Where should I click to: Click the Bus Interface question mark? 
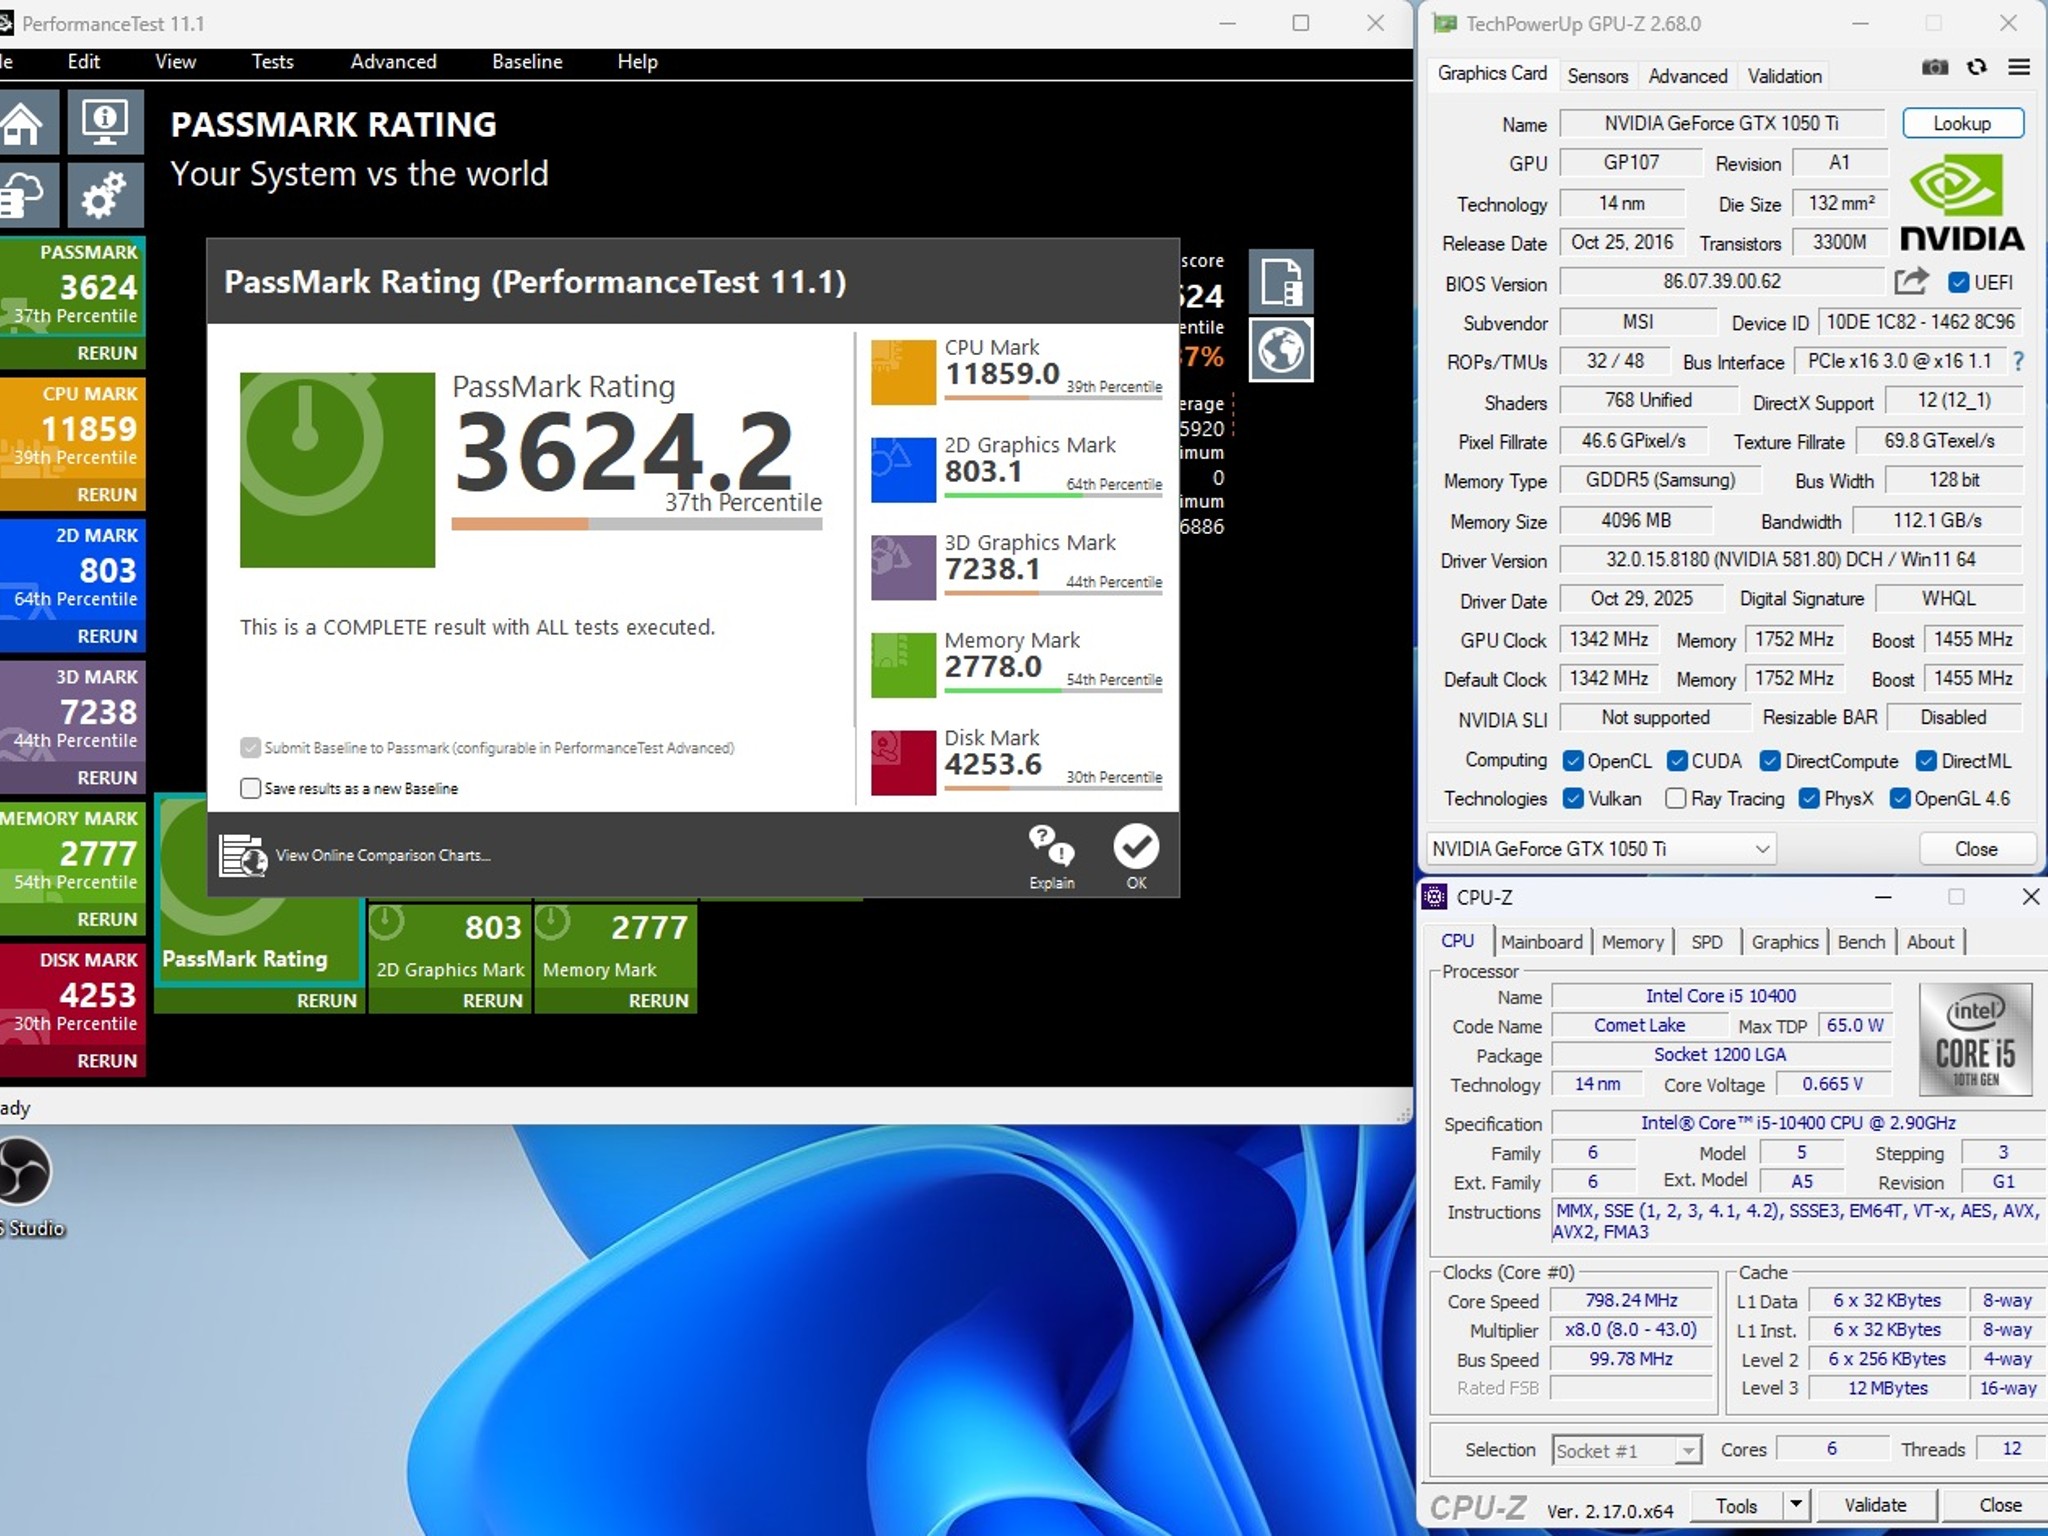click(2018, 361)
